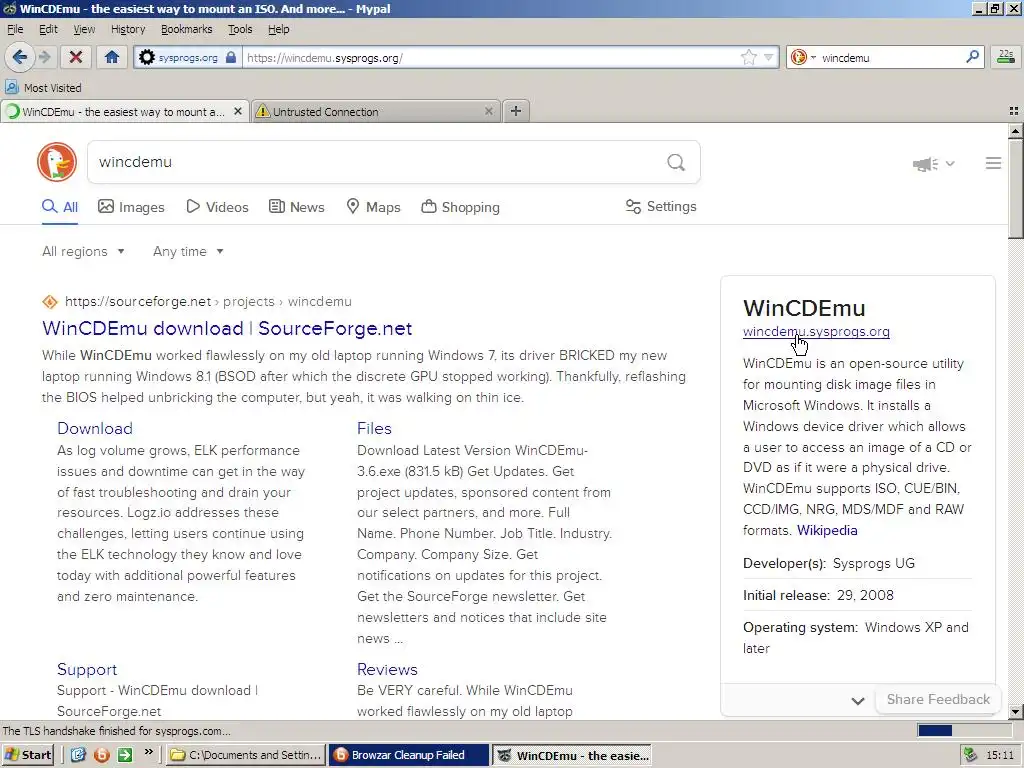The image size is (1024, 768).
Task: Click the green arrow quick launch icon
Action: [x=125, y=755]
